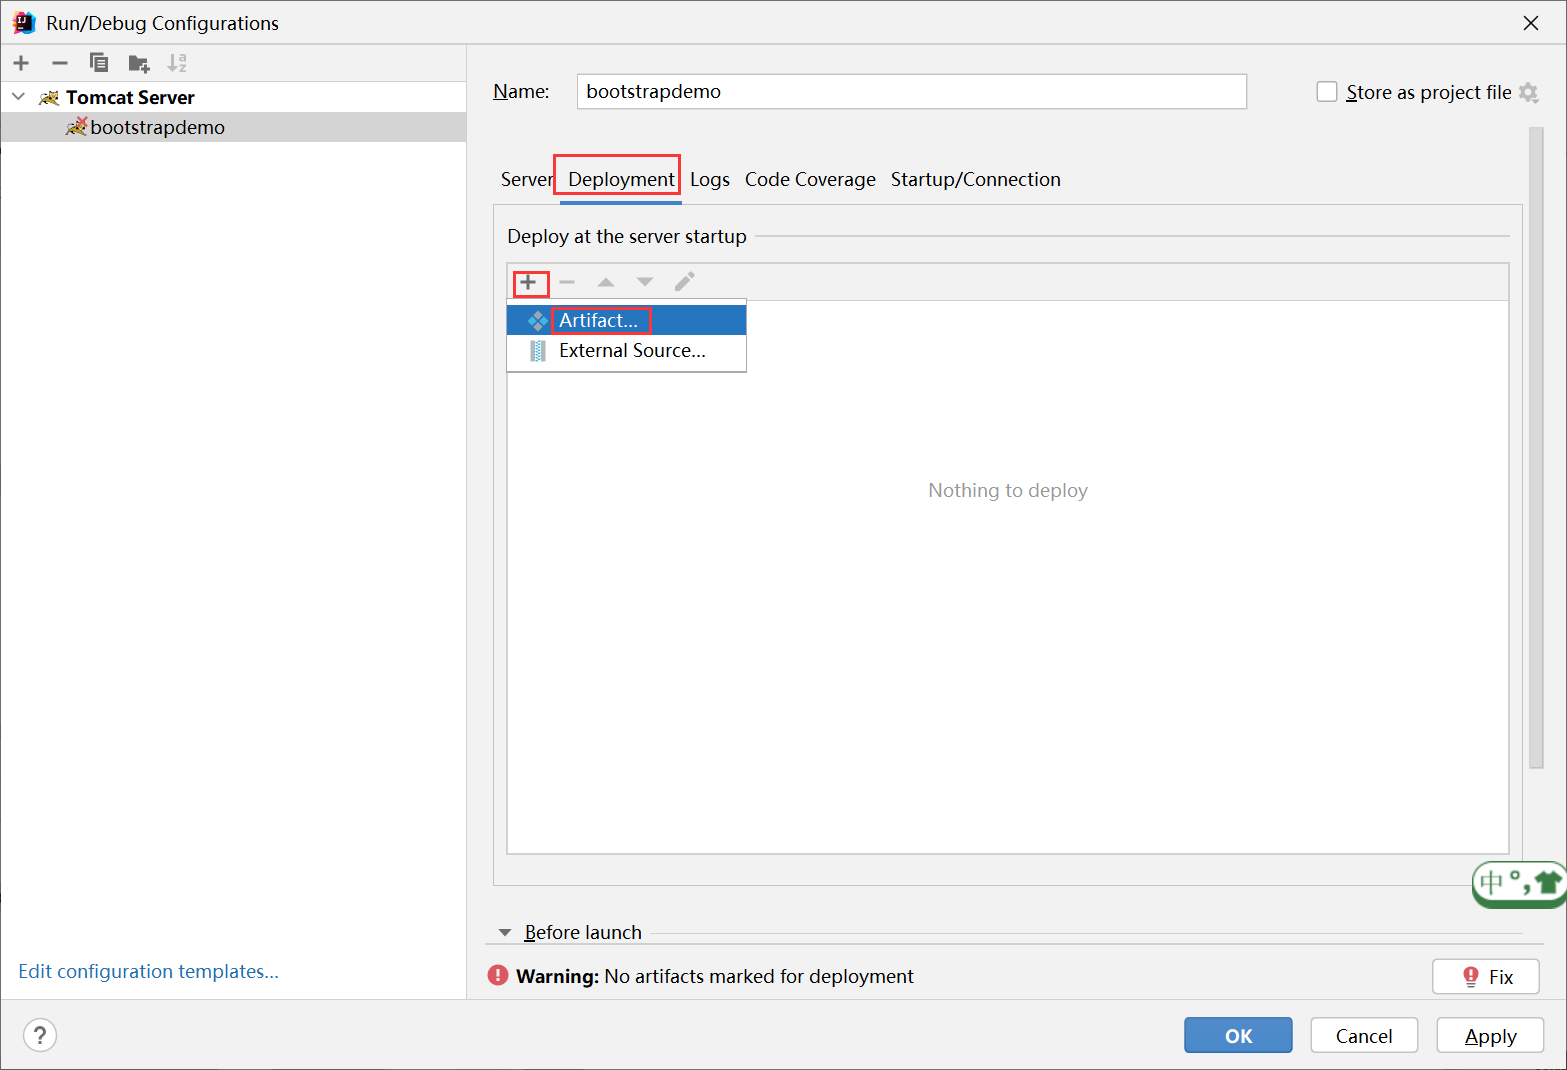This screenshot has width=1567, height=1070.
Task: Open the Startup/Connection tab
Action: [x=976, y=179]
